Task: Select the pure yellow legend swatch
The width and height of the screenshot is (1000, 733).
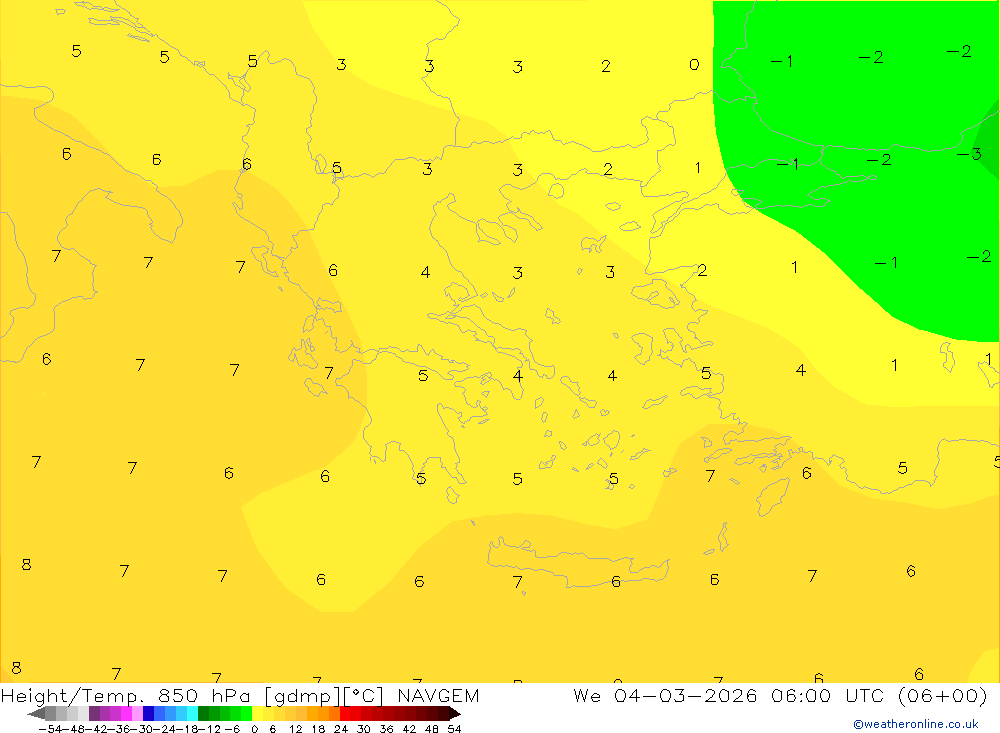Action: (x=258, y=713)
